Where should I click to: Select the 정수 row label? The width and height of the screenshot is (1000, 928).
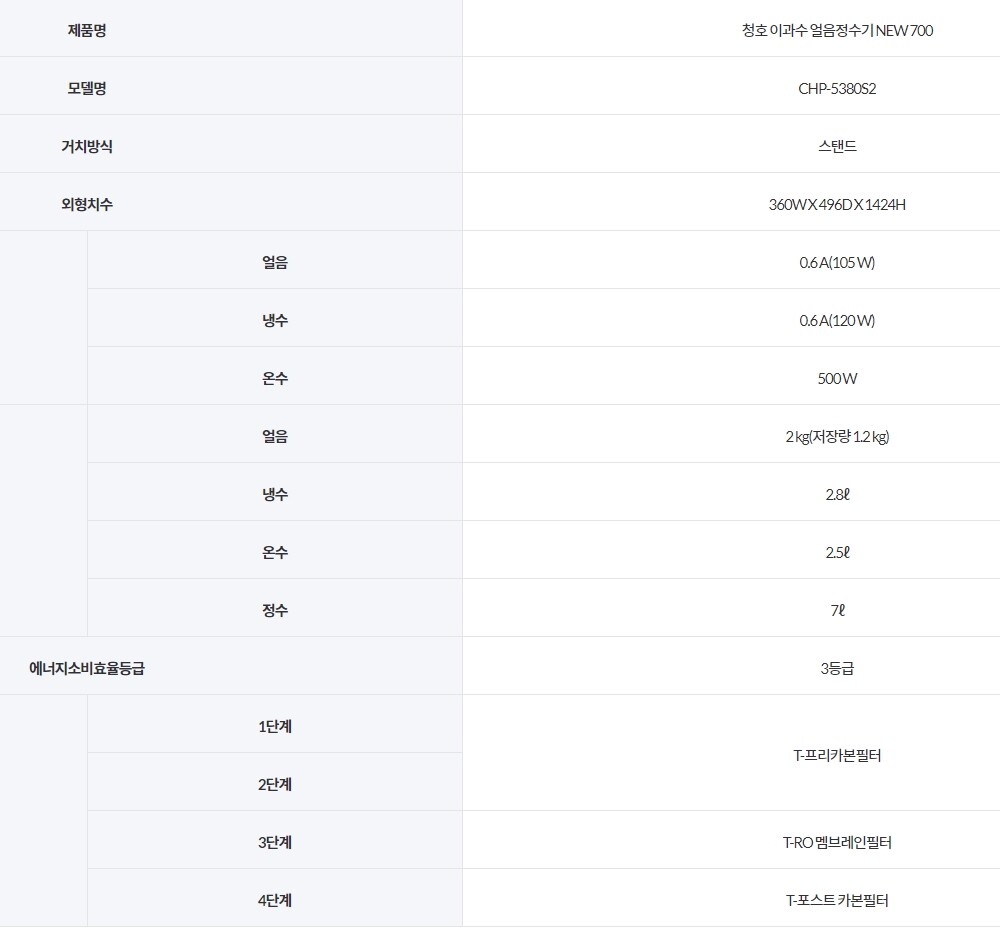[274, 610]
